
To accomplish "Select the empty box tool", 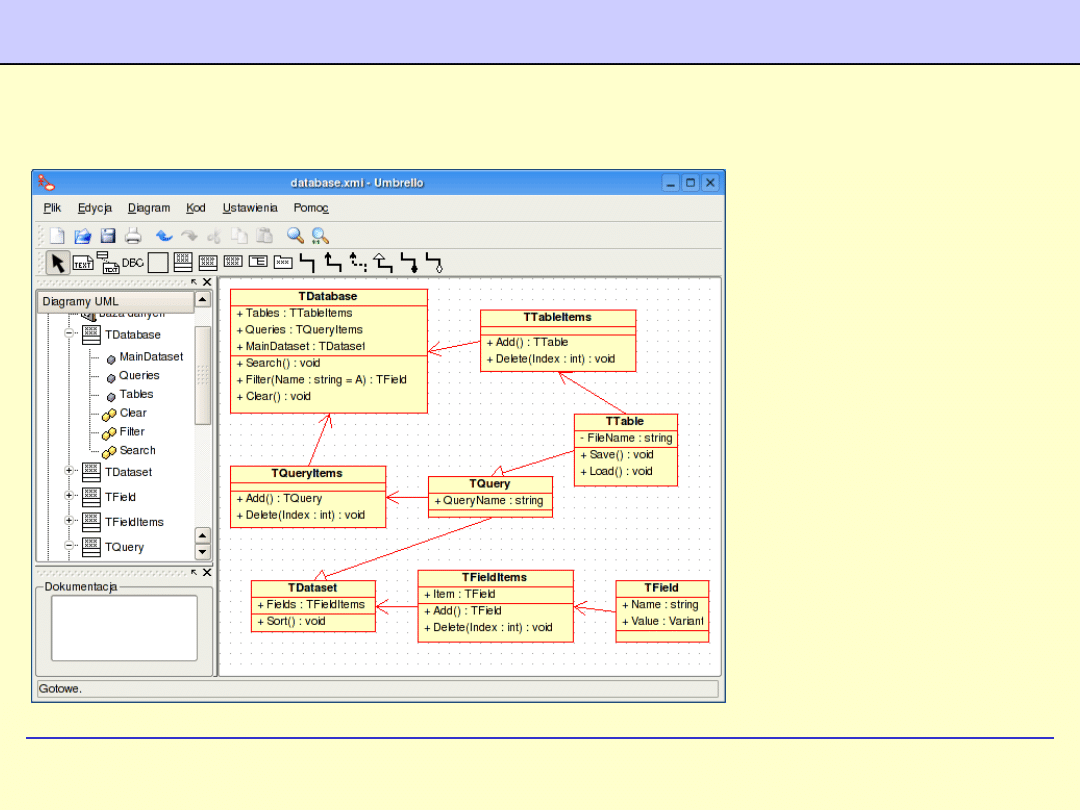I will point(158,263).
